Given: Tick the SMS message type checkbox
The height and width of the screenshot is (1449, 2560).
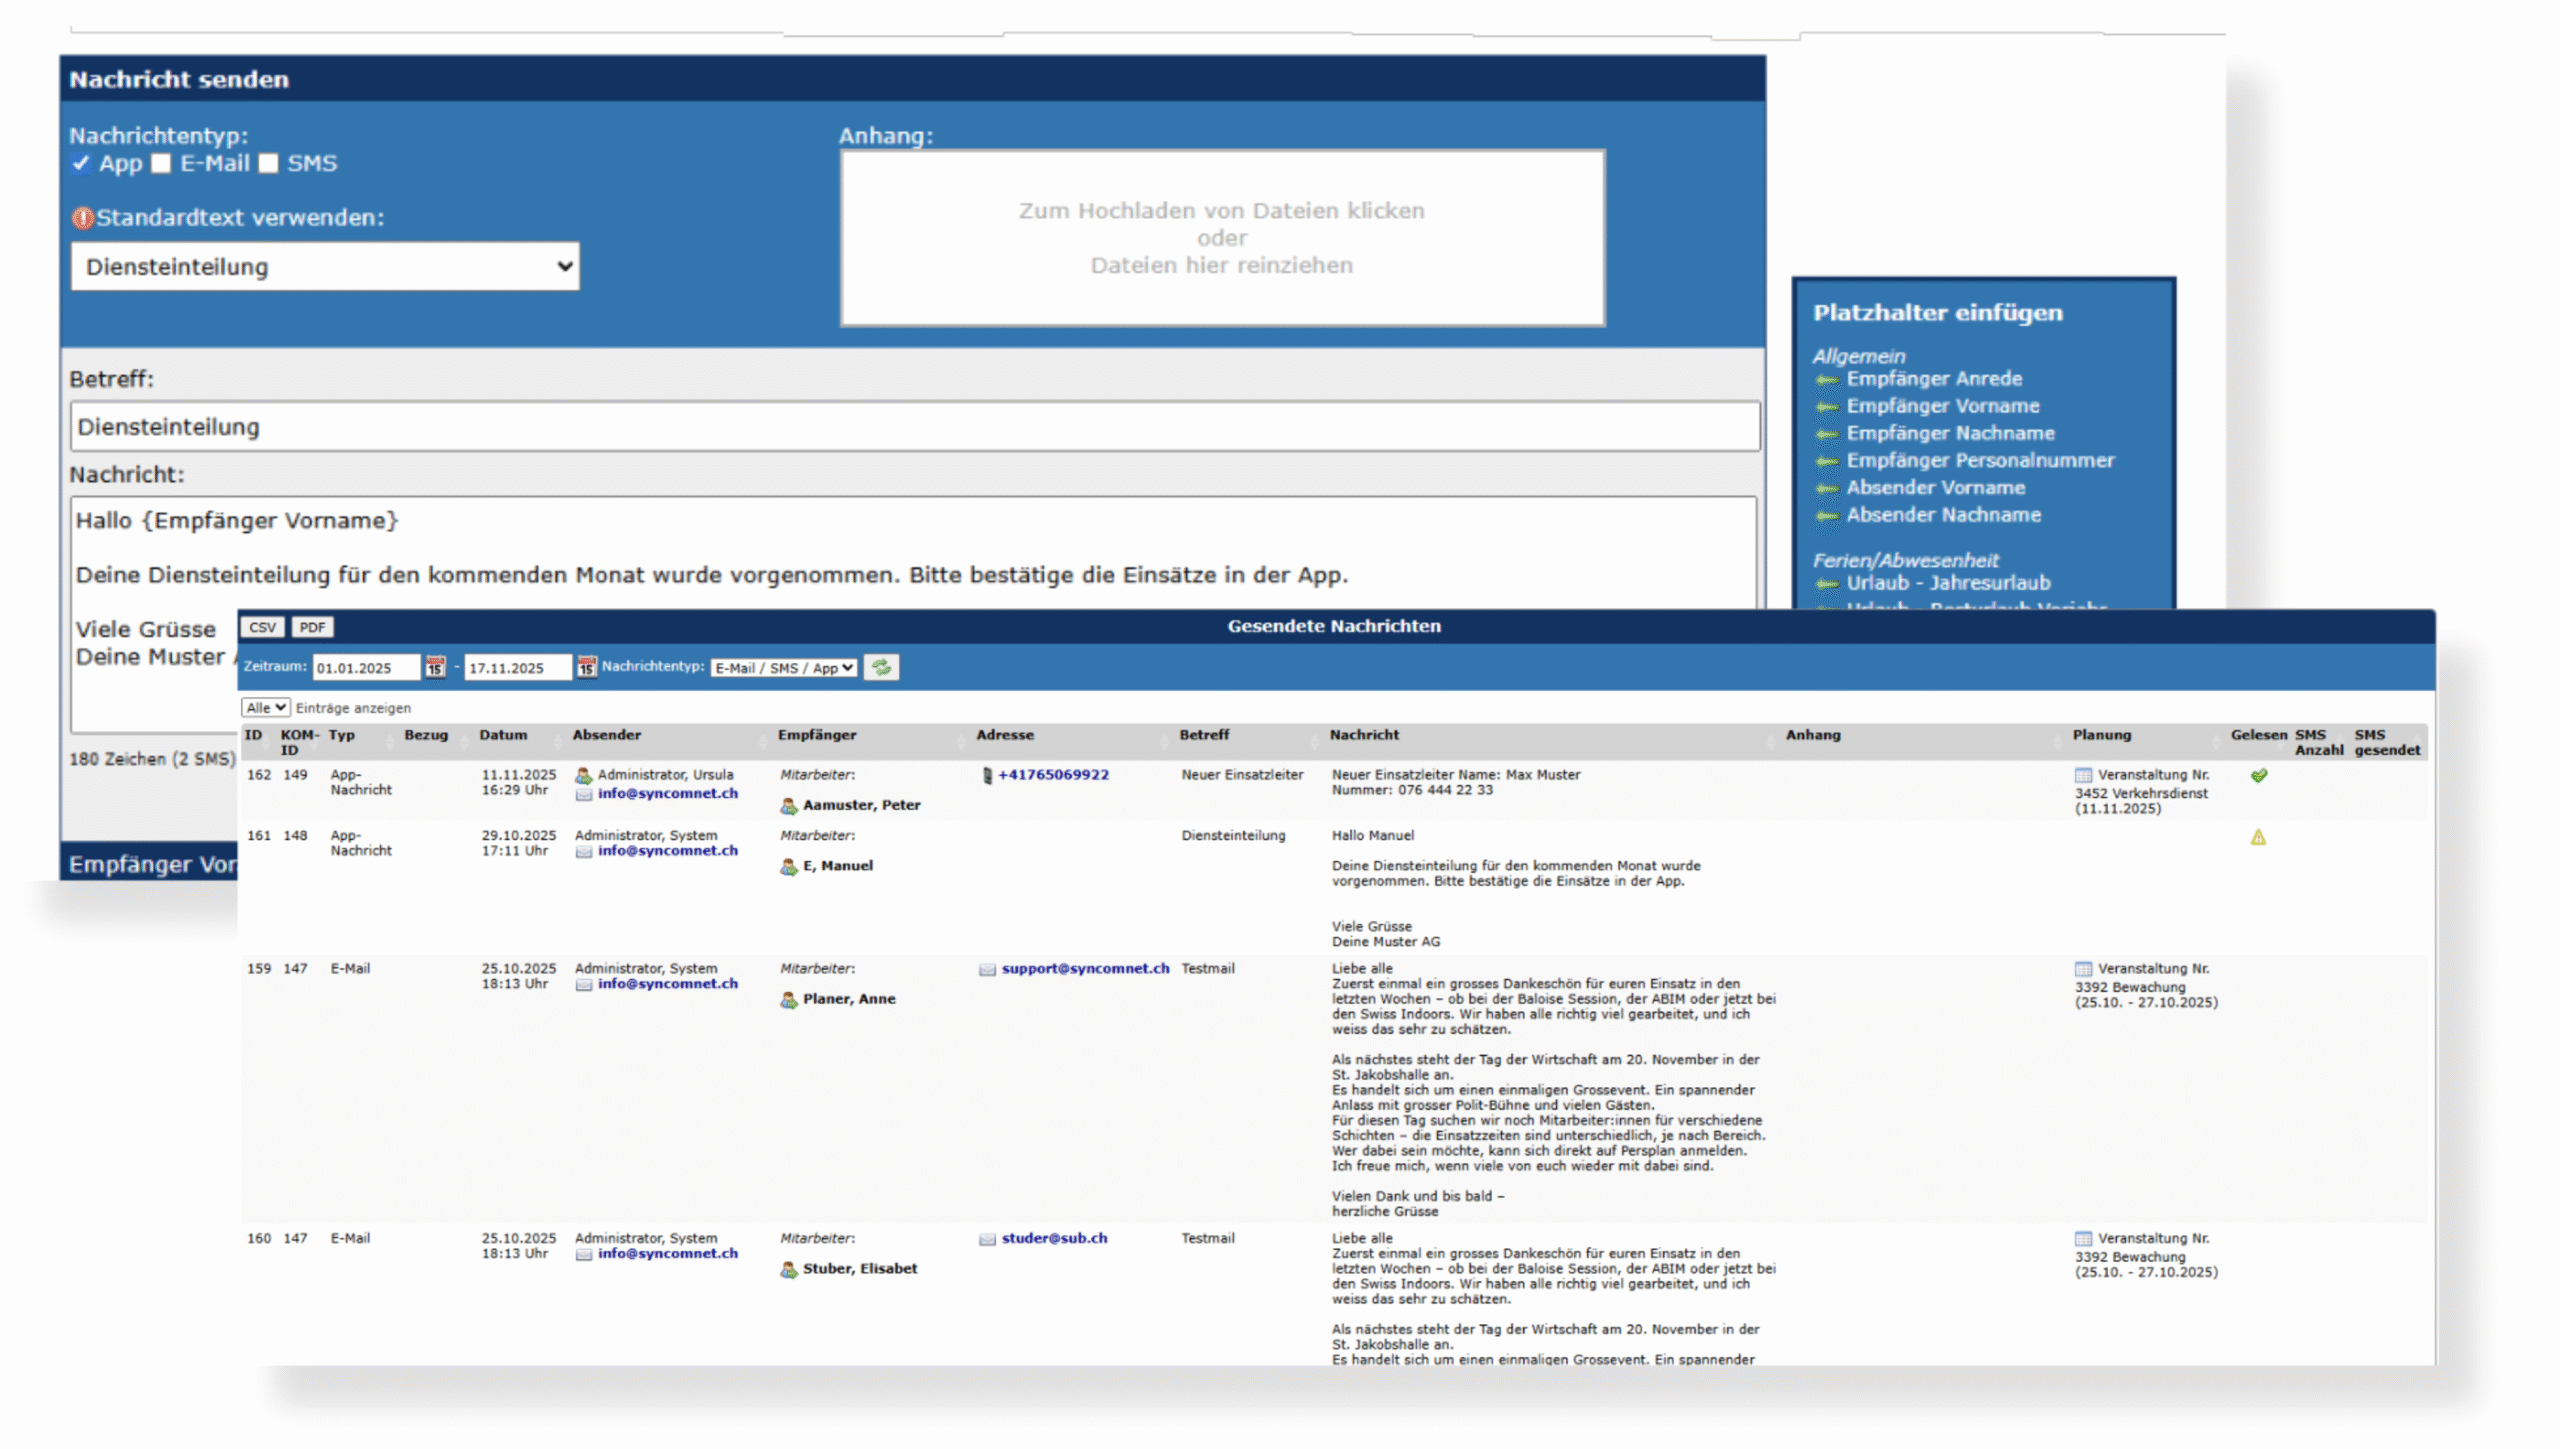Looking at the screenshot, I should [x=268, y=163].
